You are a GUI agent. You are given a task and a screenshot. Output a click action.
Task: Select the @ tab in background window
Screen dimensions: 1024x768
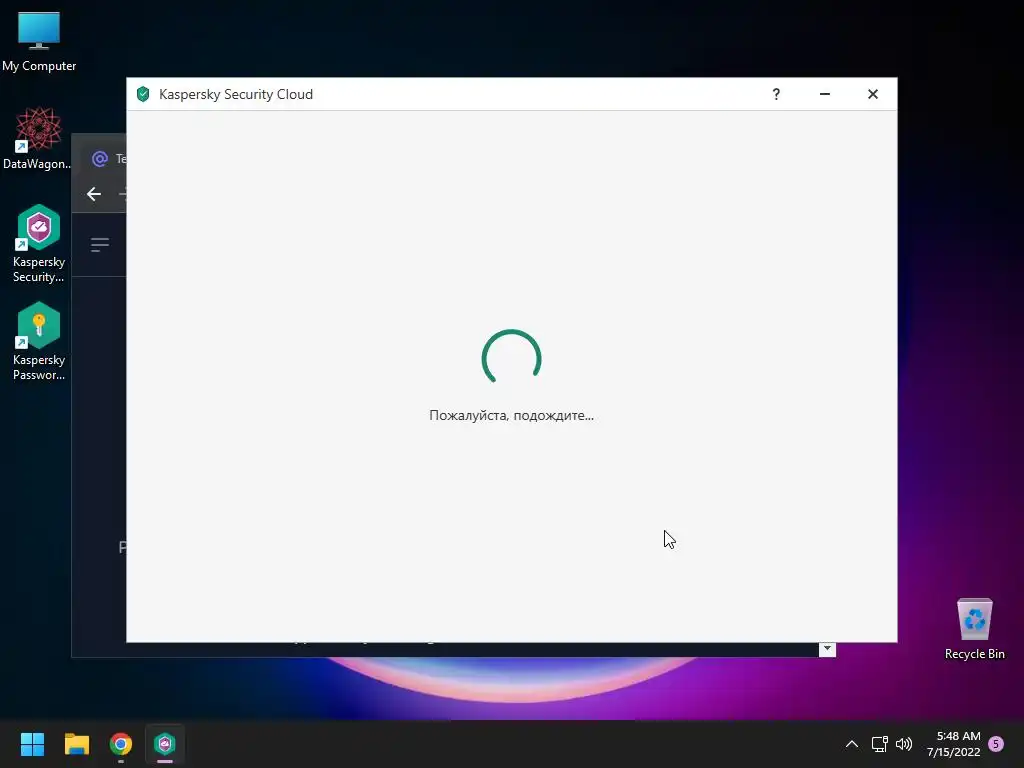(x=100, y=159)
